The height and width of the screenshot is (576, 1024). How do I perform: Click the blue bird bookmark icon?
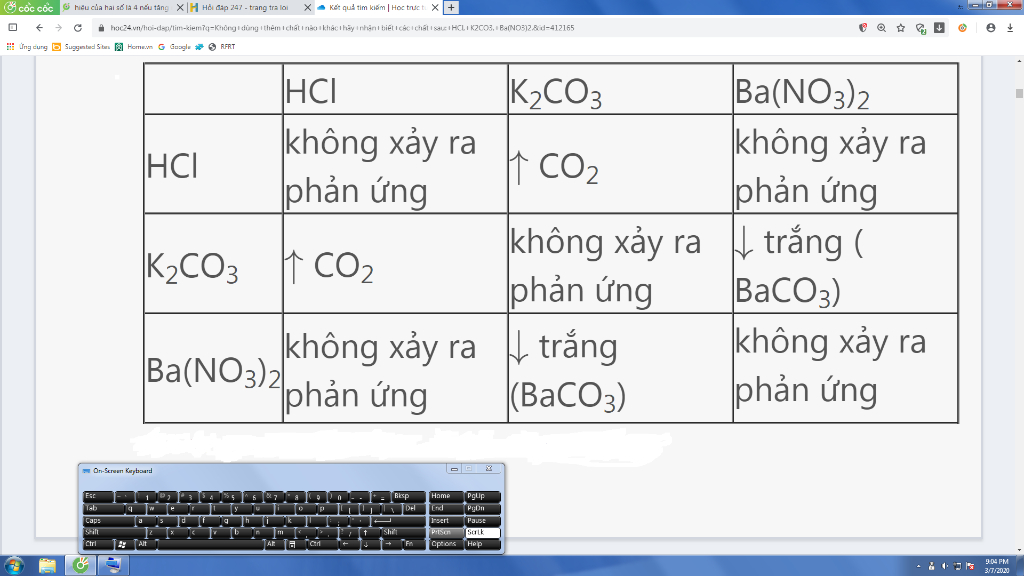[x=199, y=47]
